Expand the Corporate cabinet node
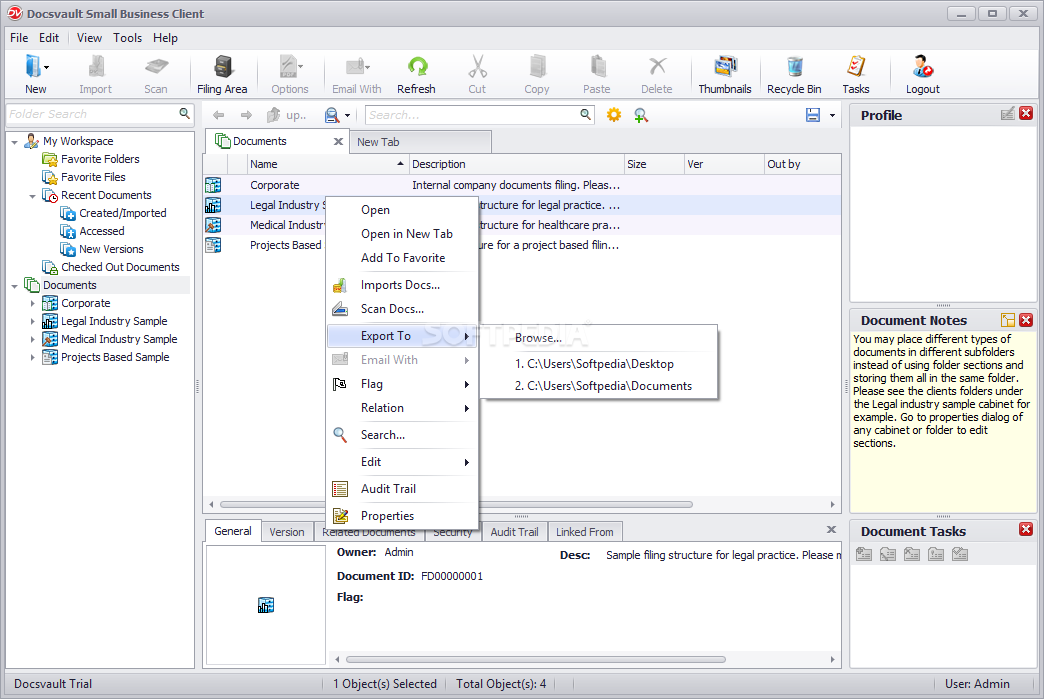 [x=33, y=304]
